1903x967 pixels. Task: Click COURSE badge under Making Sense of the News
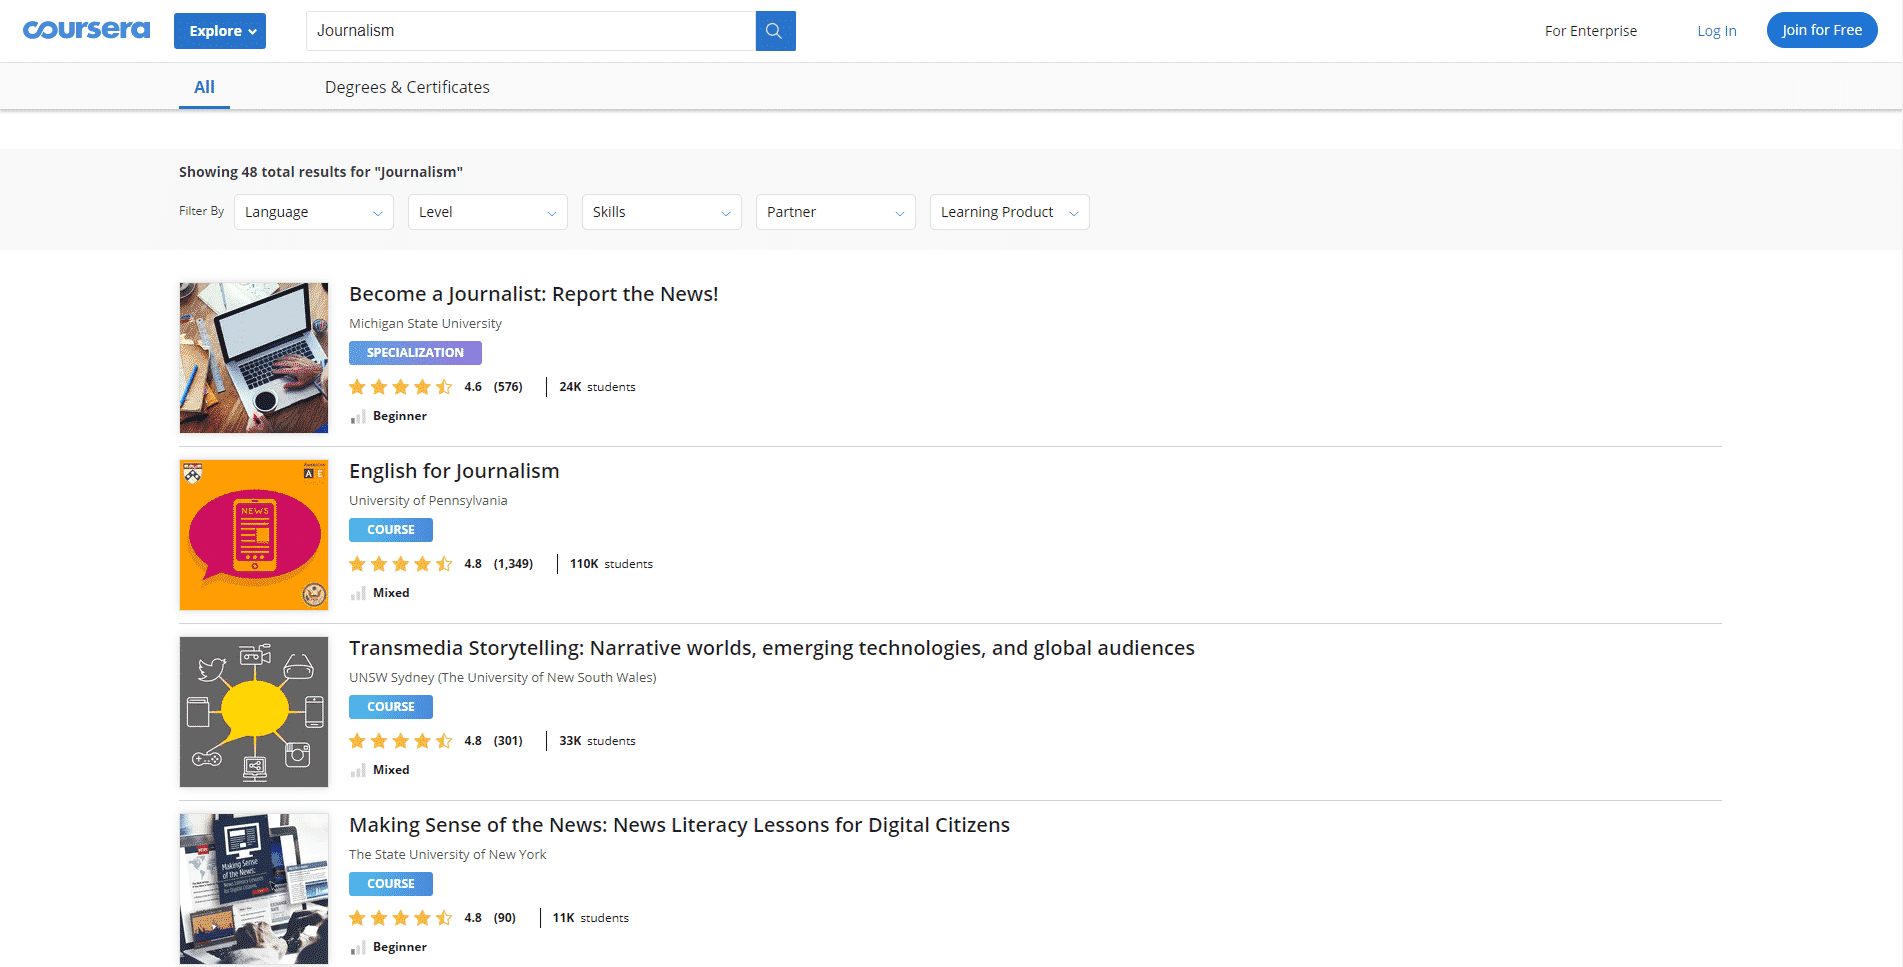click(391, 884)
